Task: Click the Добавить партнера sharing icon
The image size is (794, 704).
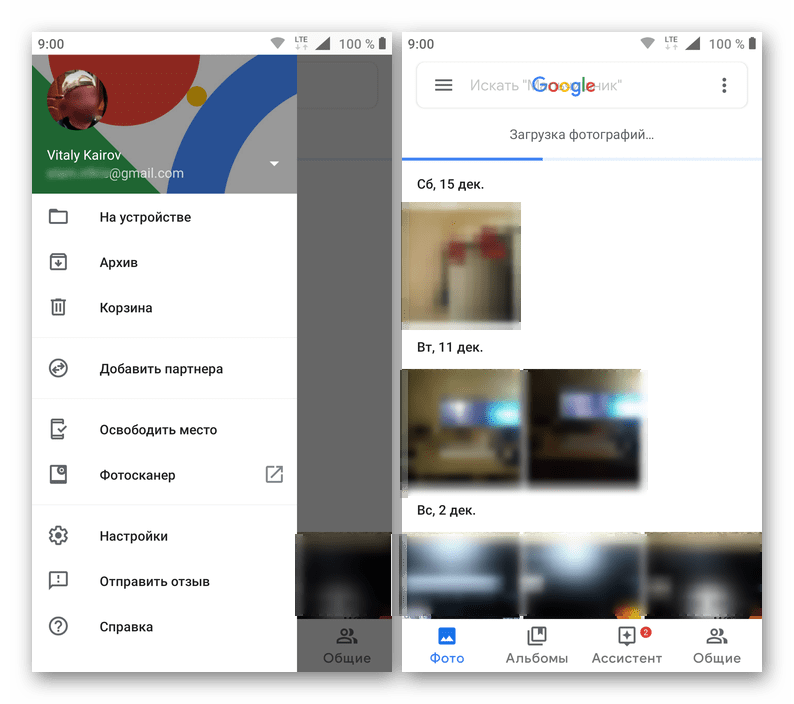Action: [x=58, y=368]
